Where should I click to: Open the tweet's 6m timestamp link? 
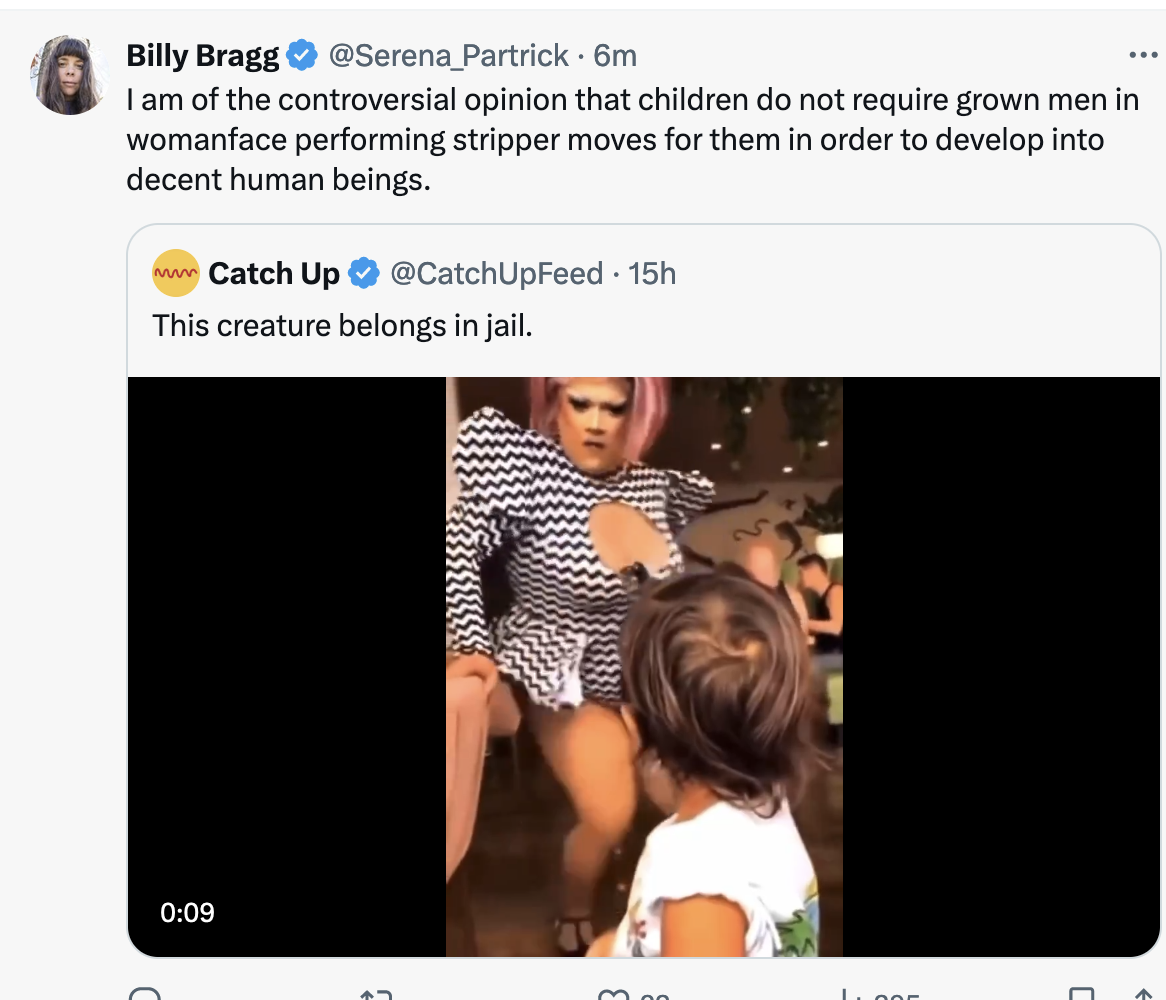point(615,56)
